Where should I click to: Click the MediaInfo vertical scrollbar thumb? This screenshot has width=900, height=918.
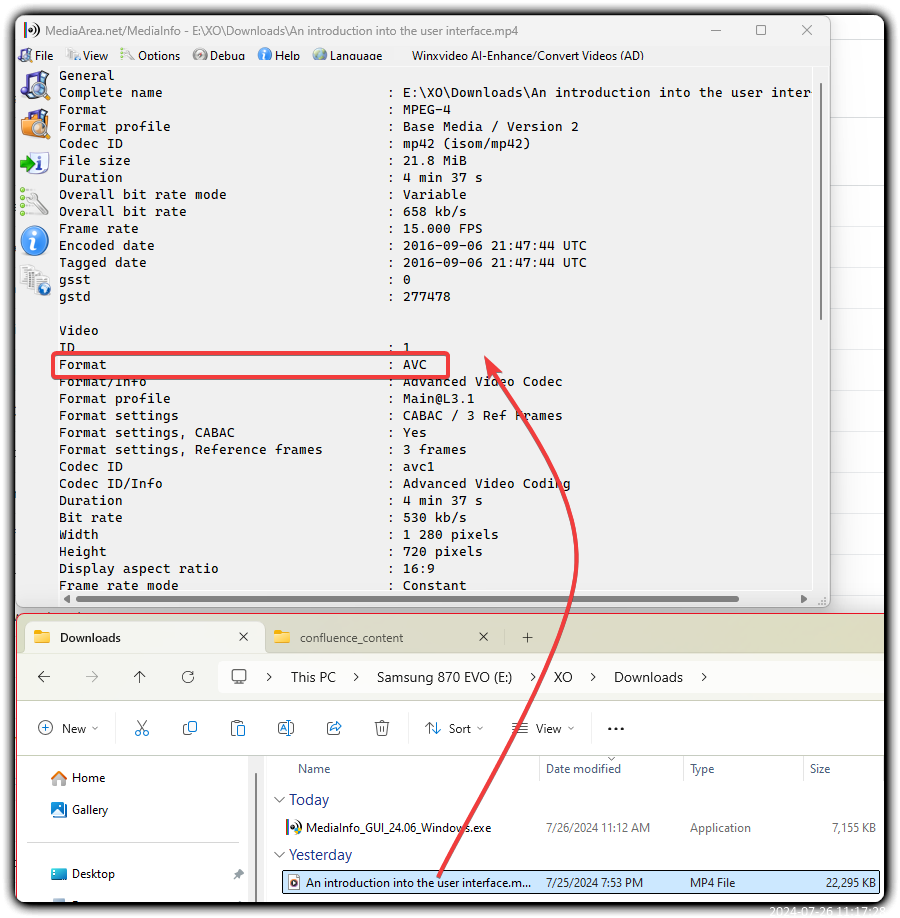[821, 202]
